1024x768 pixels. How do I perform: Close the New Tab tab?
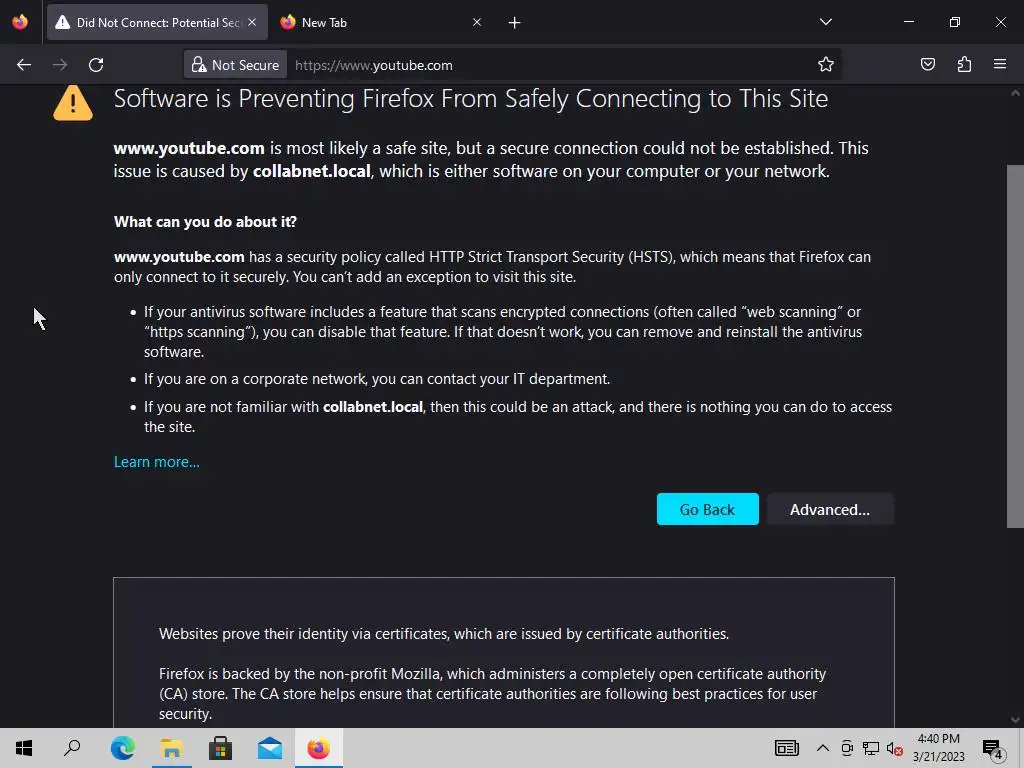tap(477, 22)
